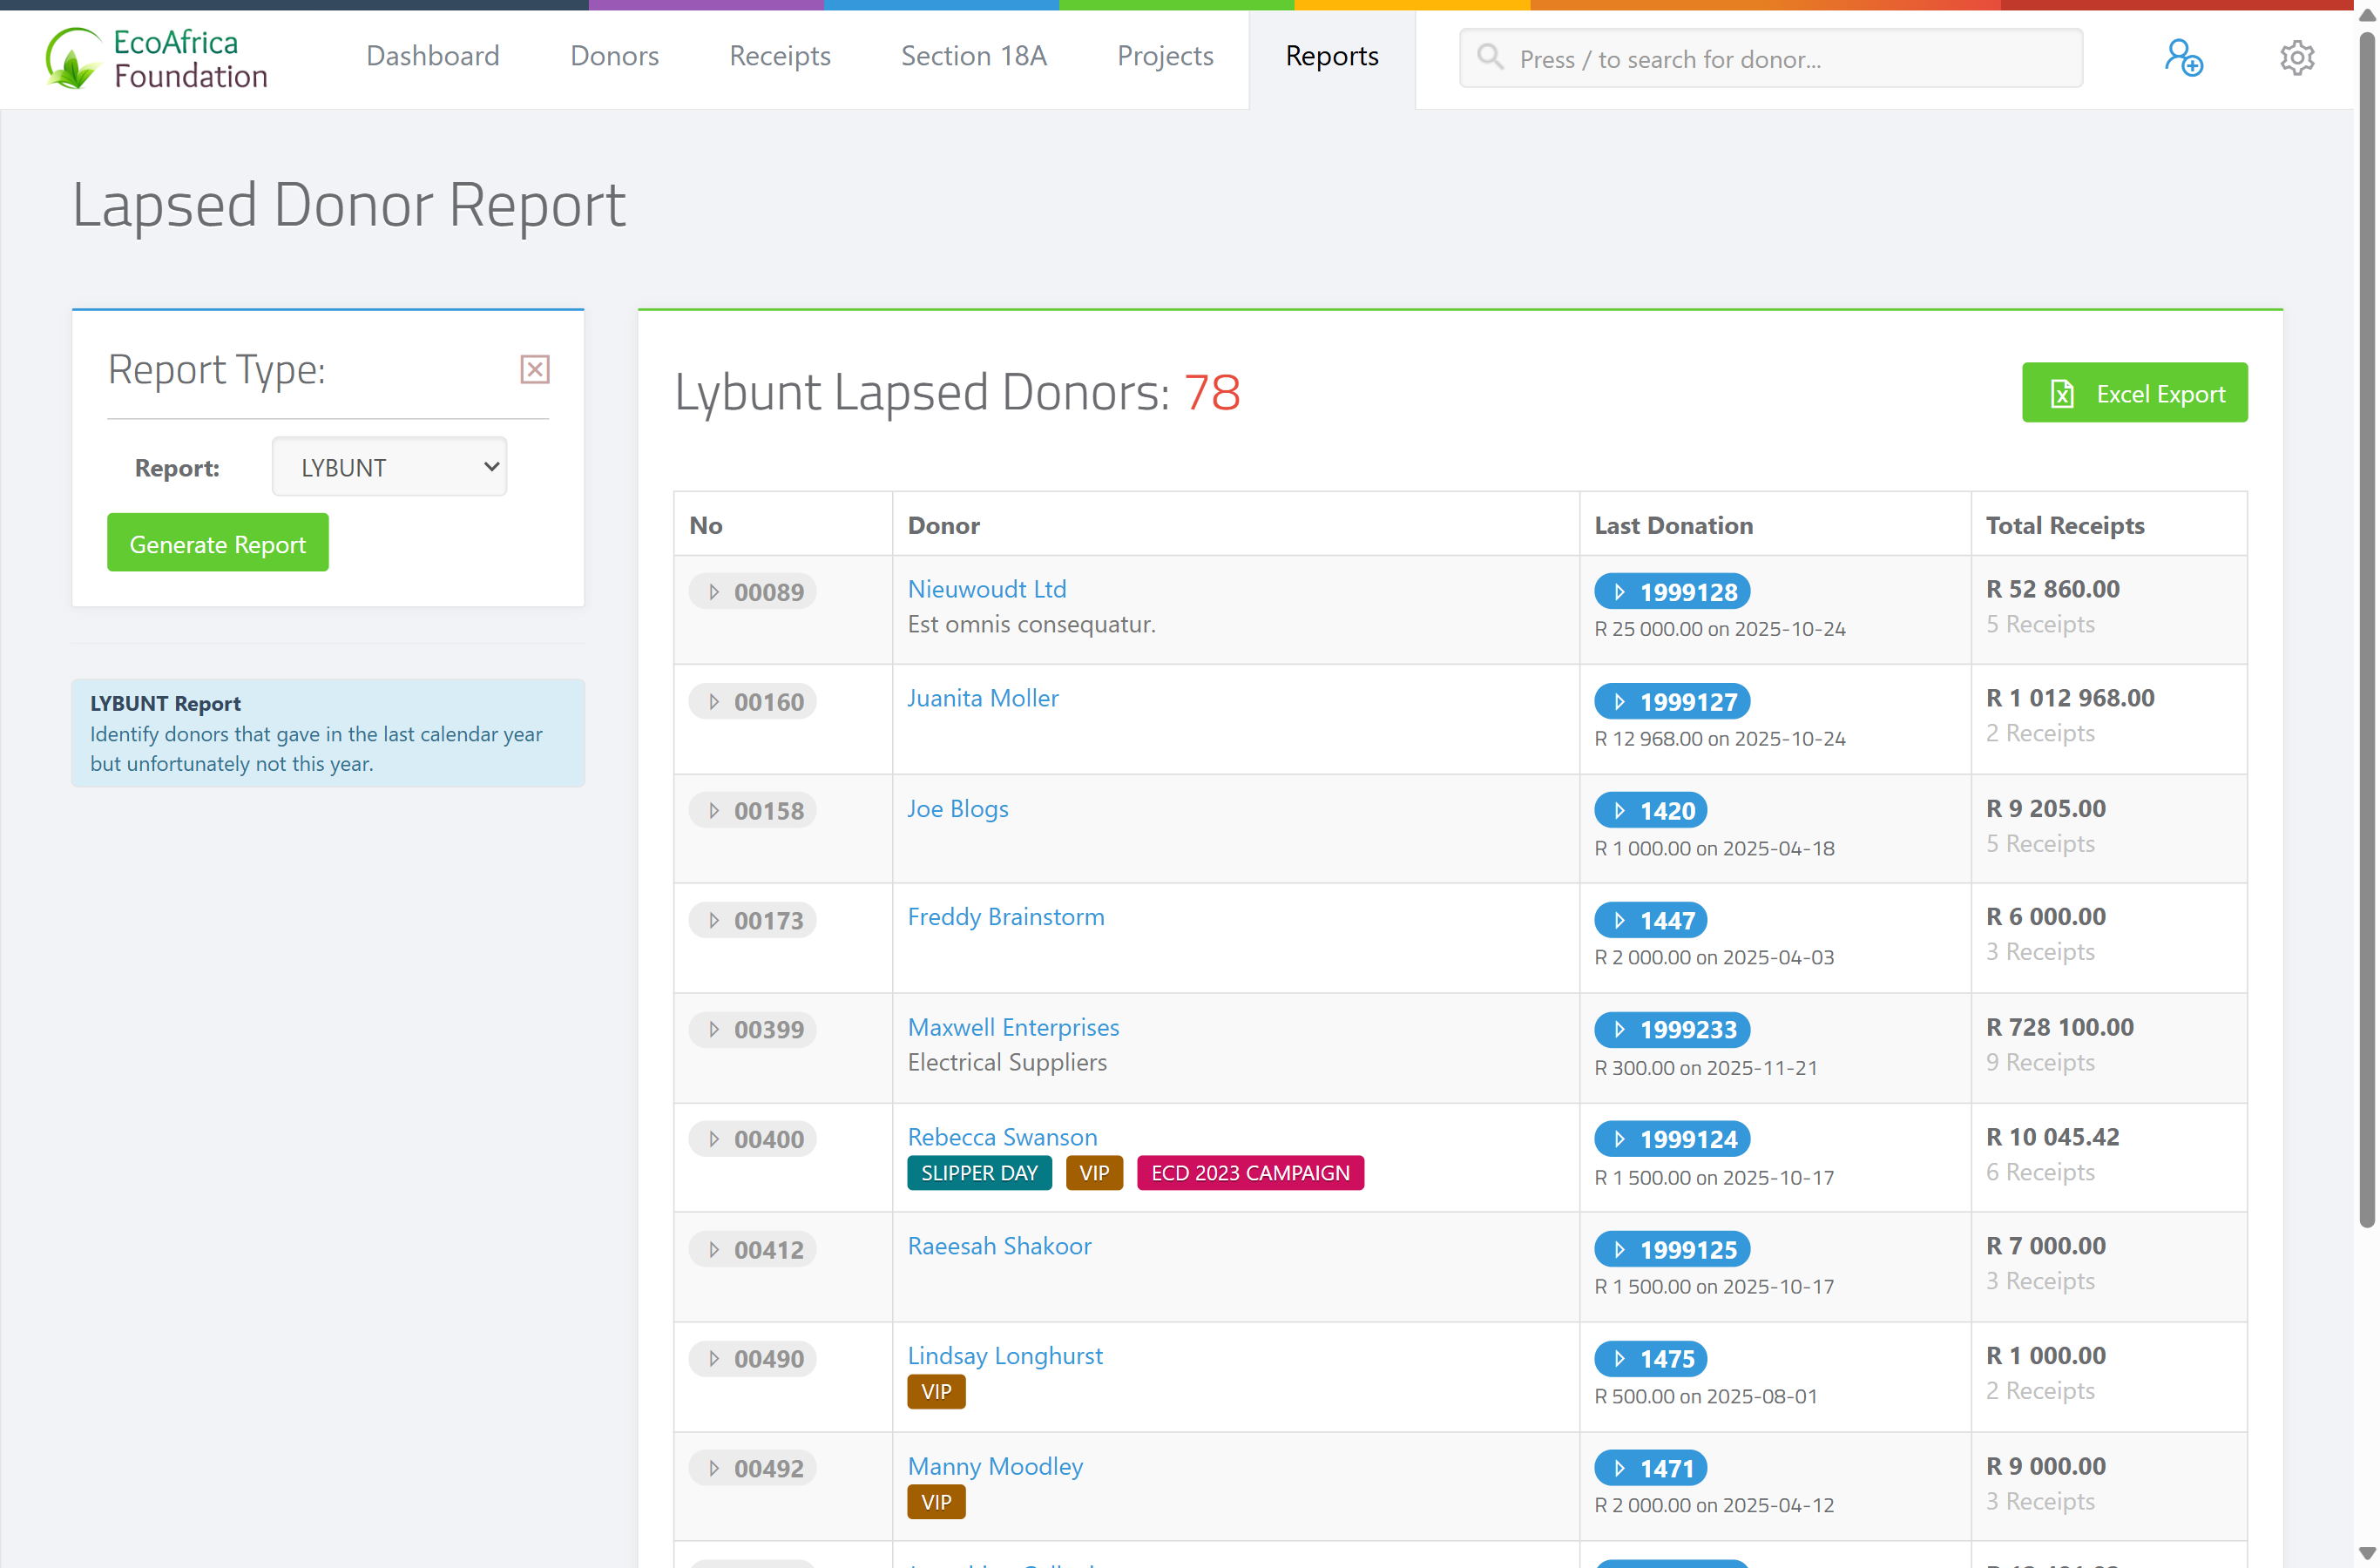Open donor Juanita Moller
This screenshot has height=1568, width=2380.
[x=983, y=698]
